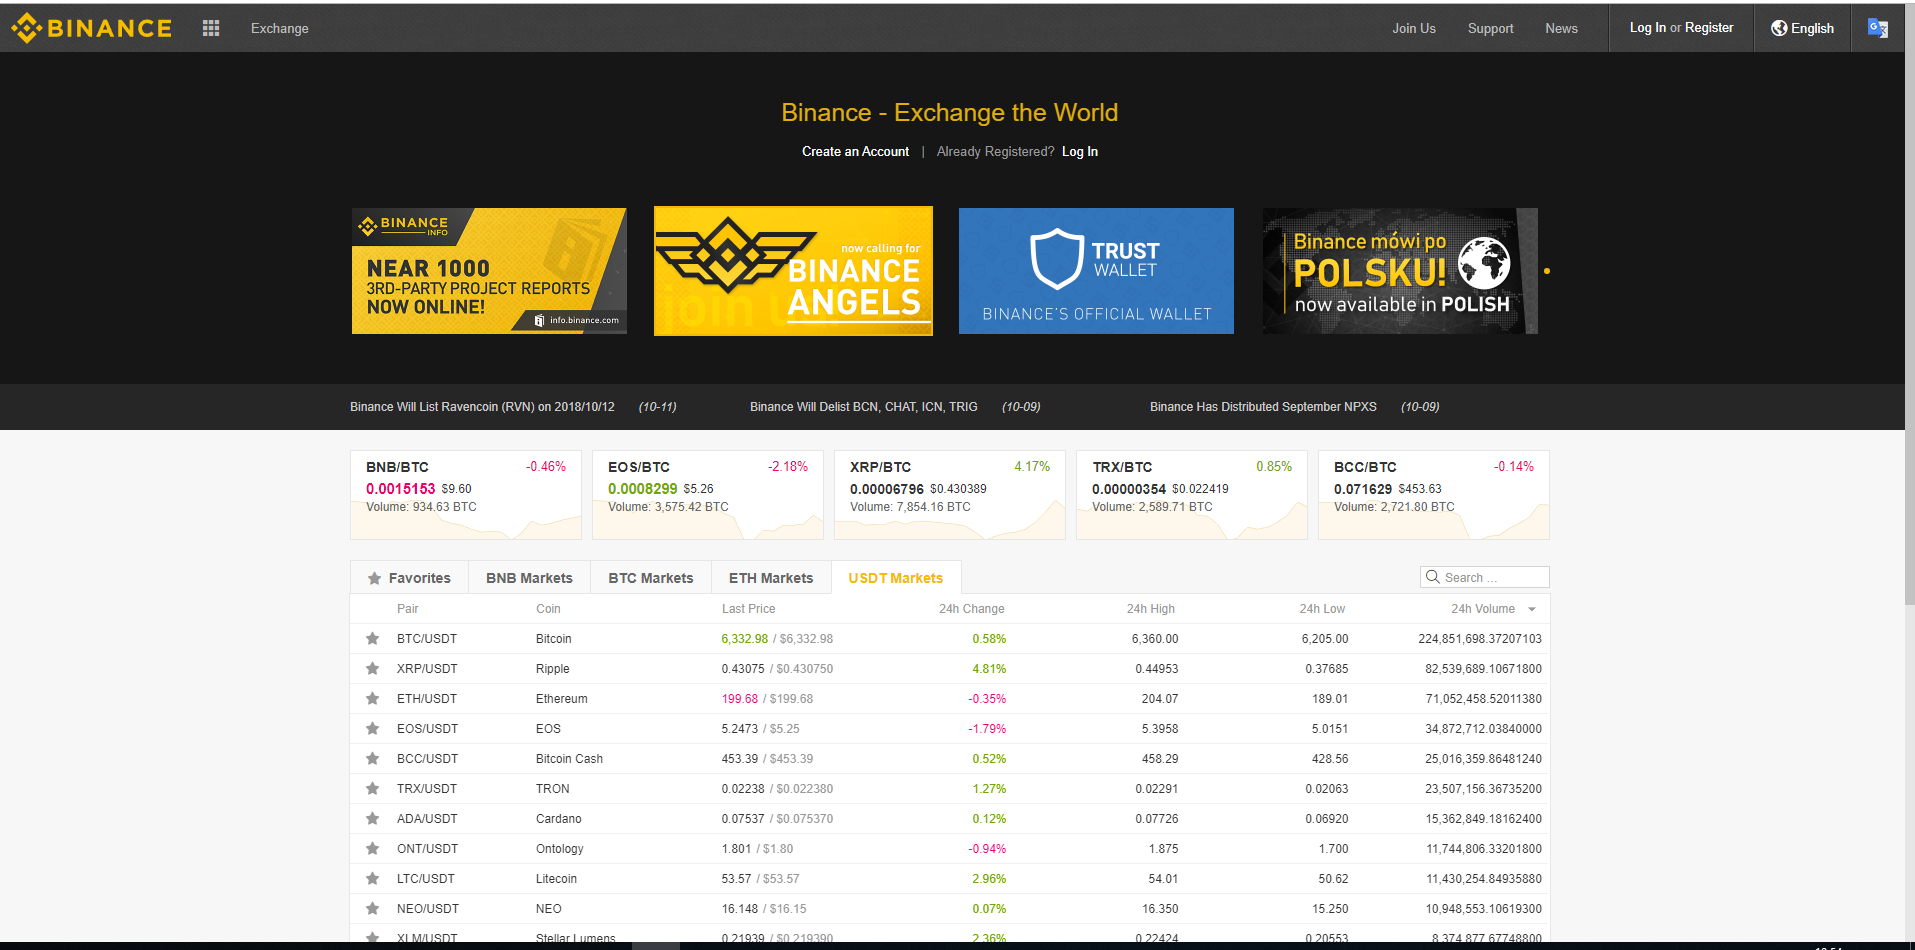Switch to the BNB Markets tab
1915x950 pixels.
[x=529, y=578]
